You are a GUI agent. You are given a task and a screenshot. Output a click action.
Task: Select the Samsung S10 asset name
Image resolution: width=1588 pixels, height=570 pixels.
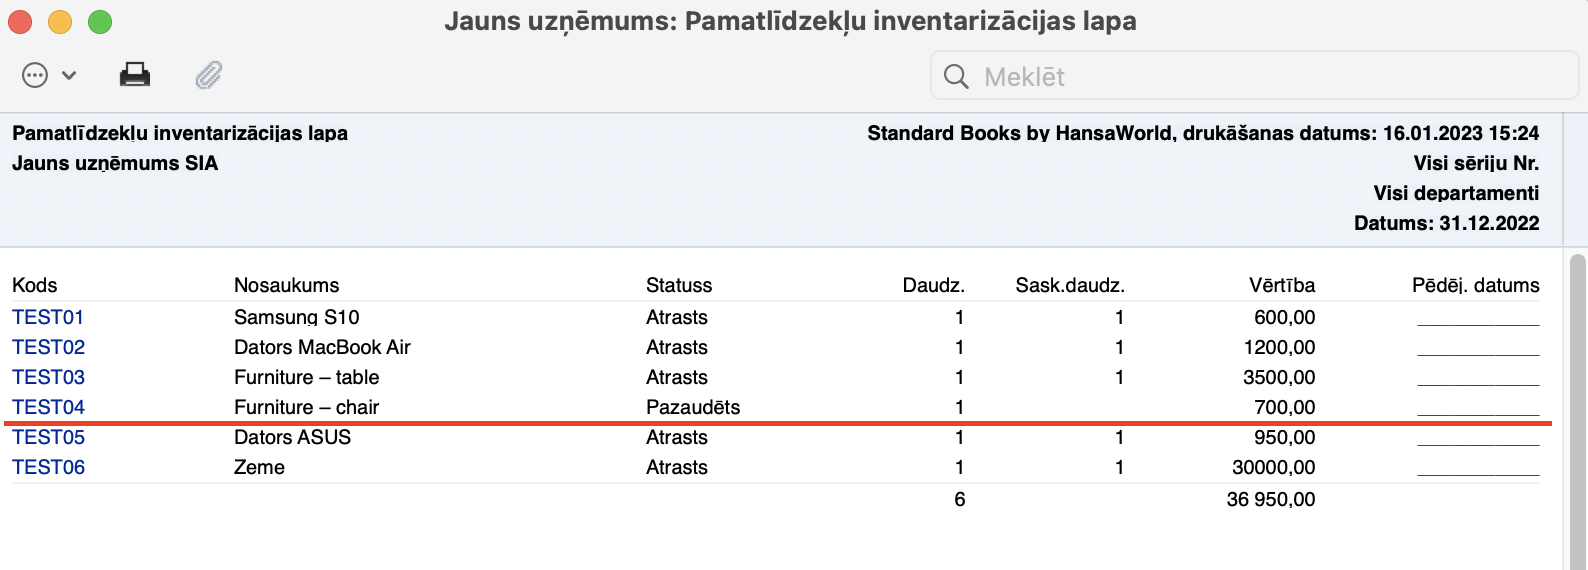coord(296,317)
